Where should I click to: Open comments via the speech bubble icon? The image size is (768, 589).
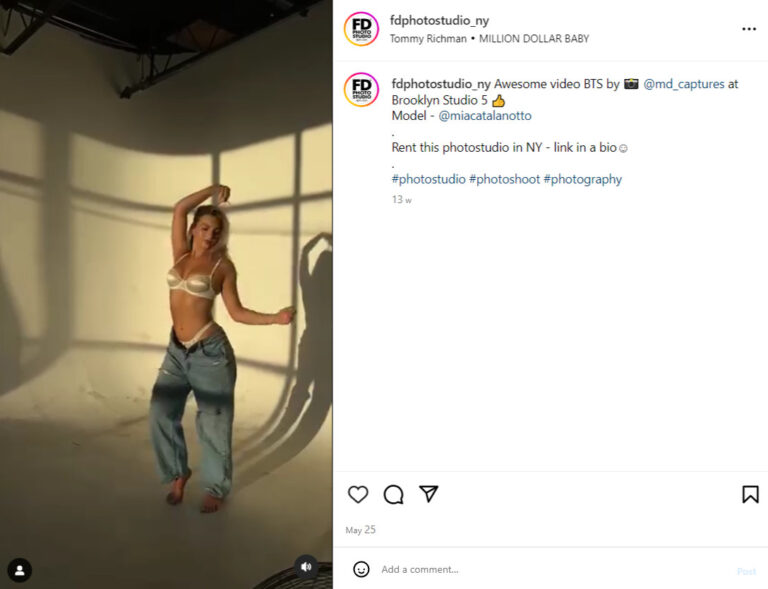click(393, 495)
